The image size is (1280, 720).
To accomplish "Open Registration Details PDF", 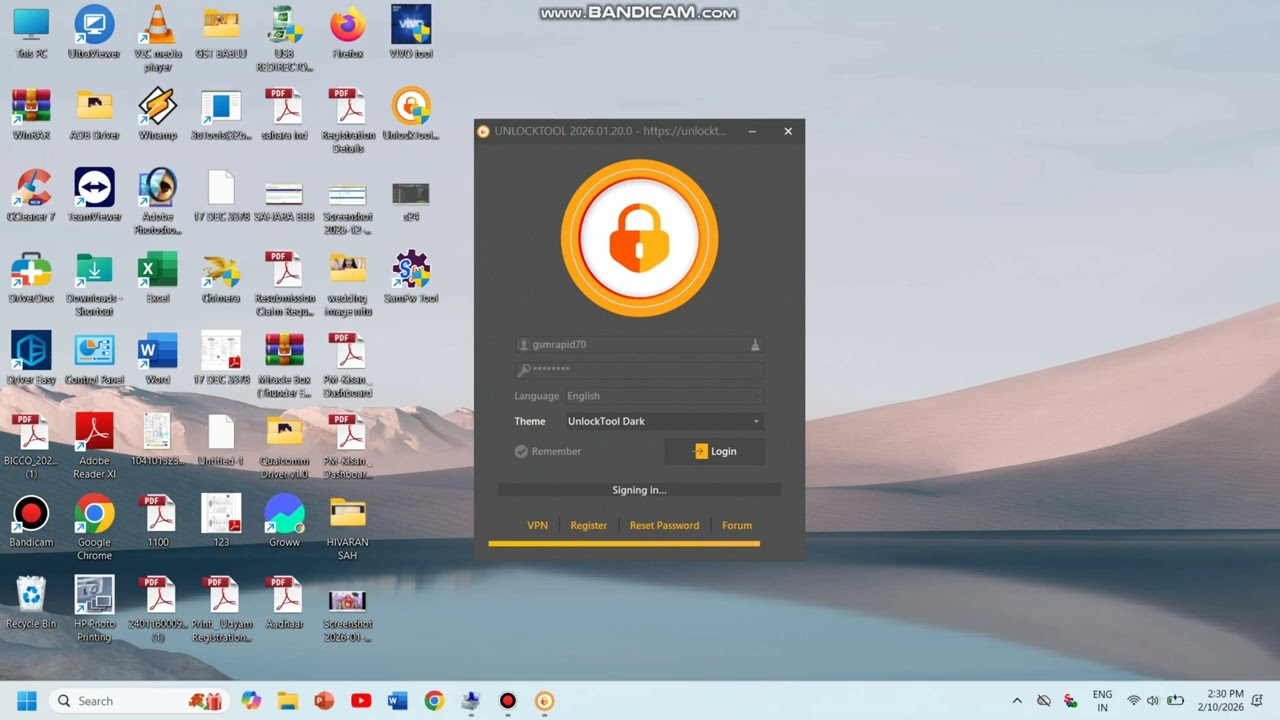I will [x=347, y=120].
